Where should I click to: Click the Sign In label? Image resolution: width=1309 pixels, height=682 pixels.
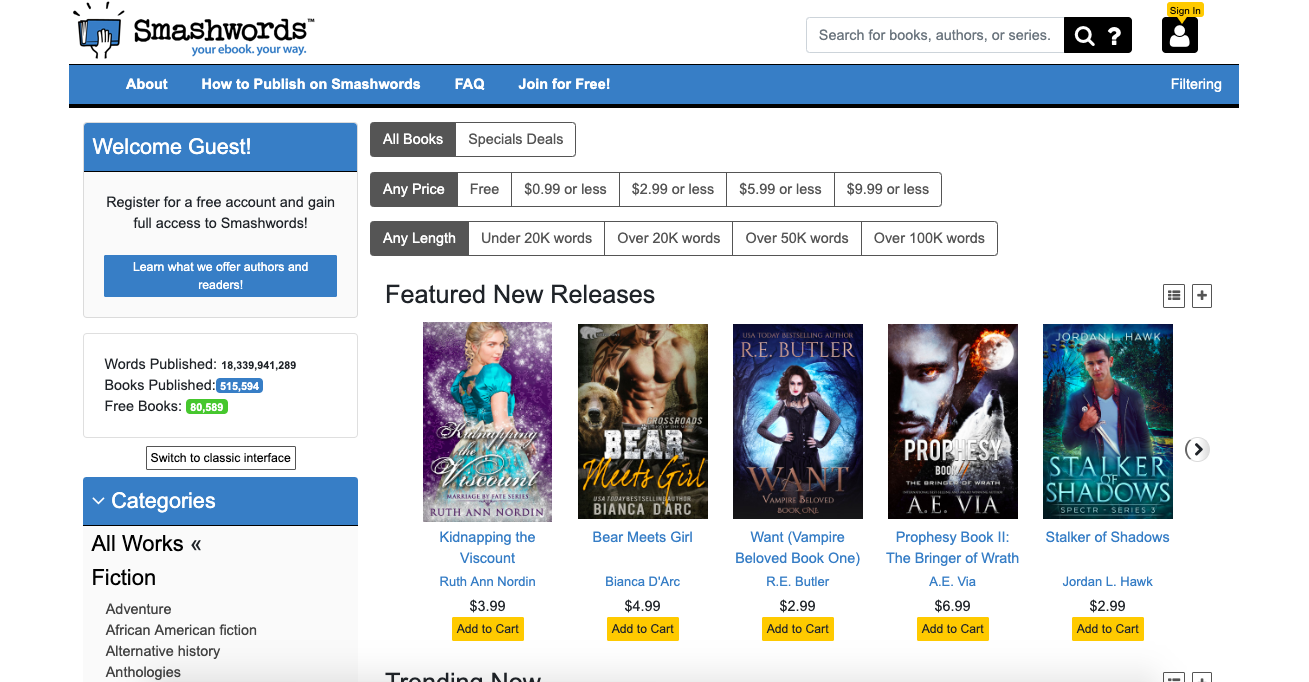1185,10
